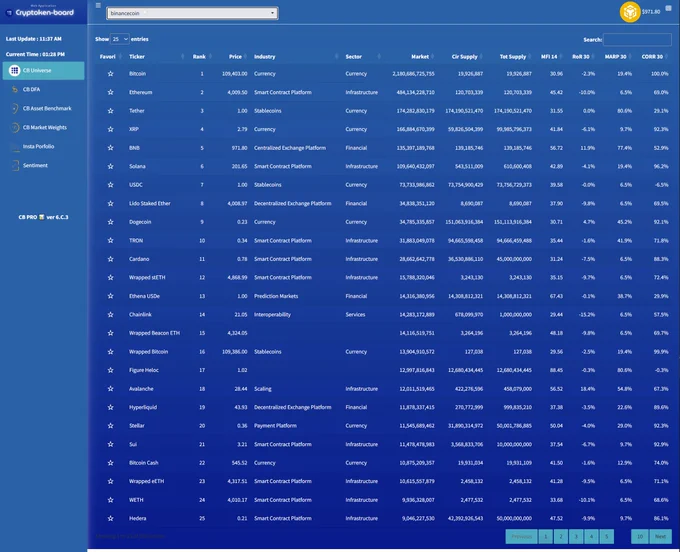Favorite the USDC row
The height and width of the screenshot is (552, 680).
click(111, 185)
